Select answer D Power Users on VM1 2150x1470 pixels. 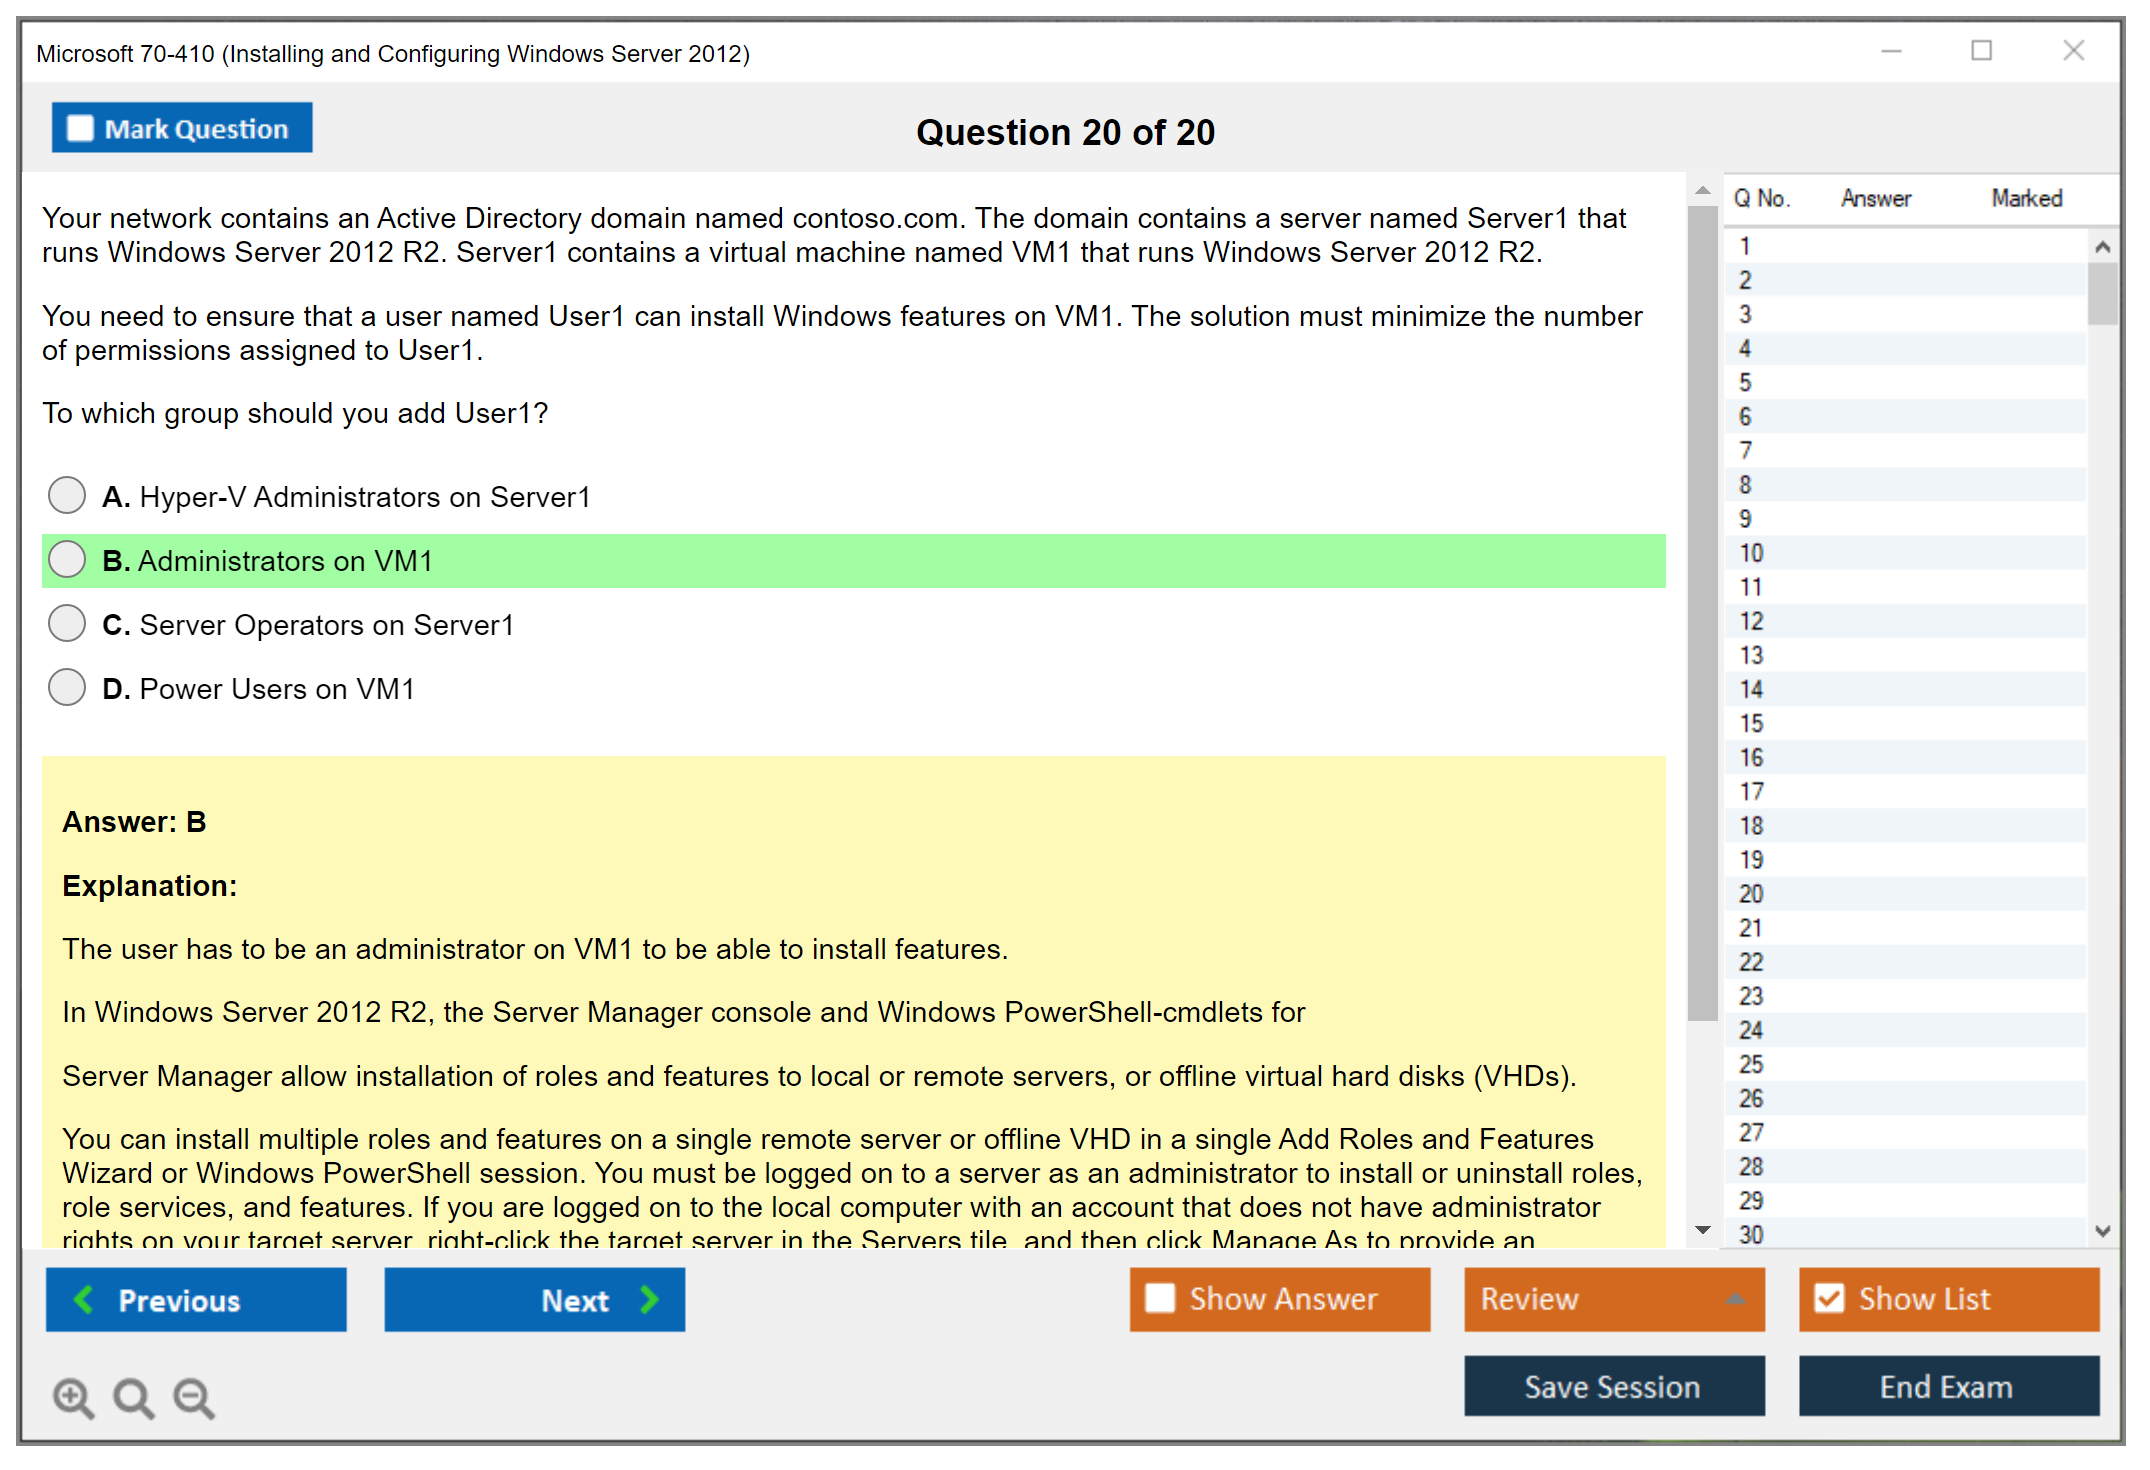coord(67,687)
